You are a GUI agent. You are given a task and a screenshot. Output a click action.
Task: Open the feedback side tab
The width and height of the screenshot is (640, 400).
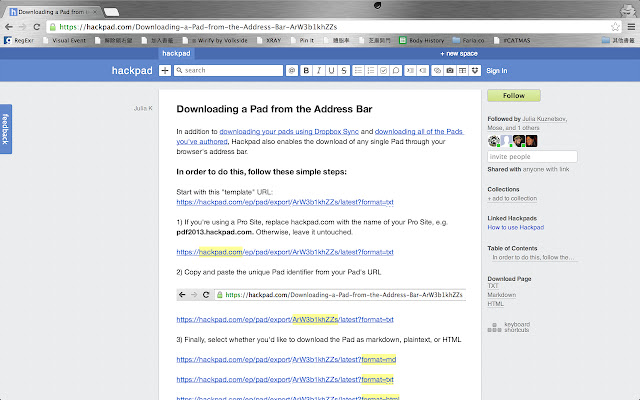(x=6, y=129)
